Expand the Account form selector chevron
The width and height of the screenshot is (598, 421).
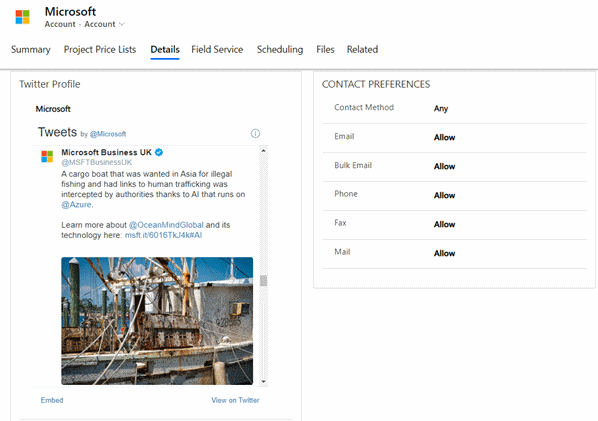pyautogui.click(x=122, y=24)
